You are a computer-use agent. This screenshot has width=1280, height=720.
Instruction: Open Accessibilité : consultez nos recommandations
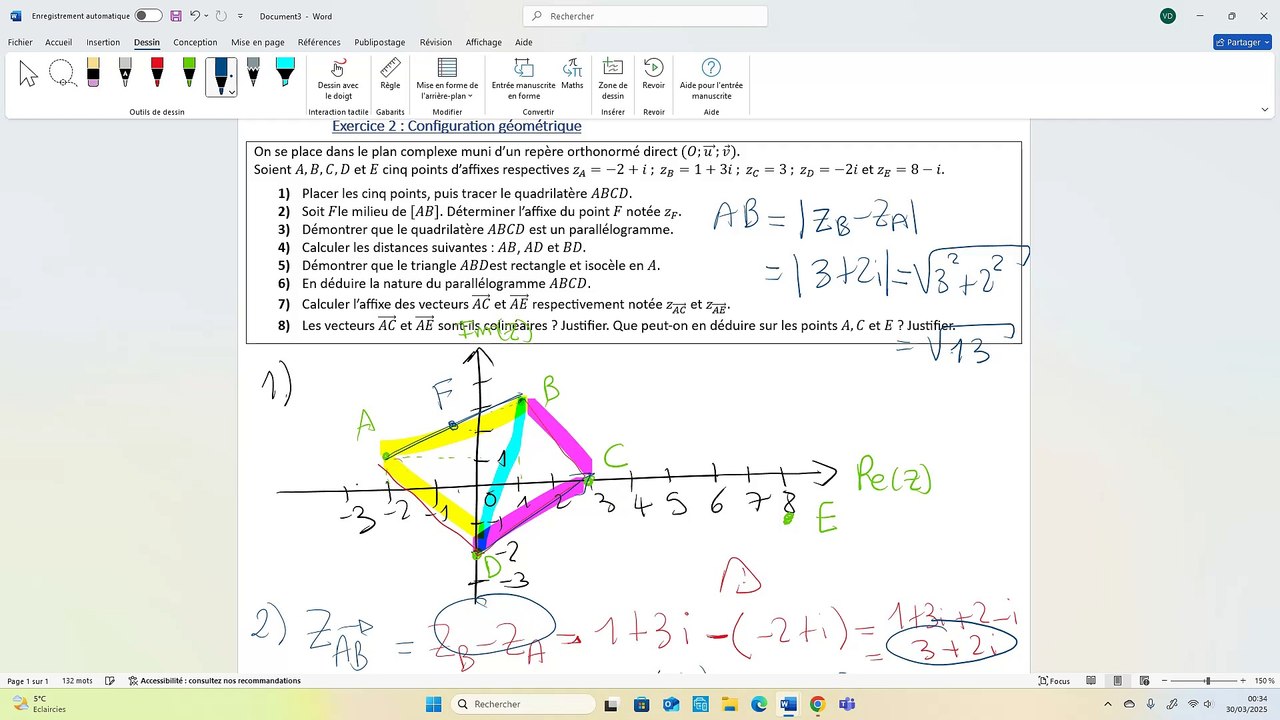(x=214, y=681)
